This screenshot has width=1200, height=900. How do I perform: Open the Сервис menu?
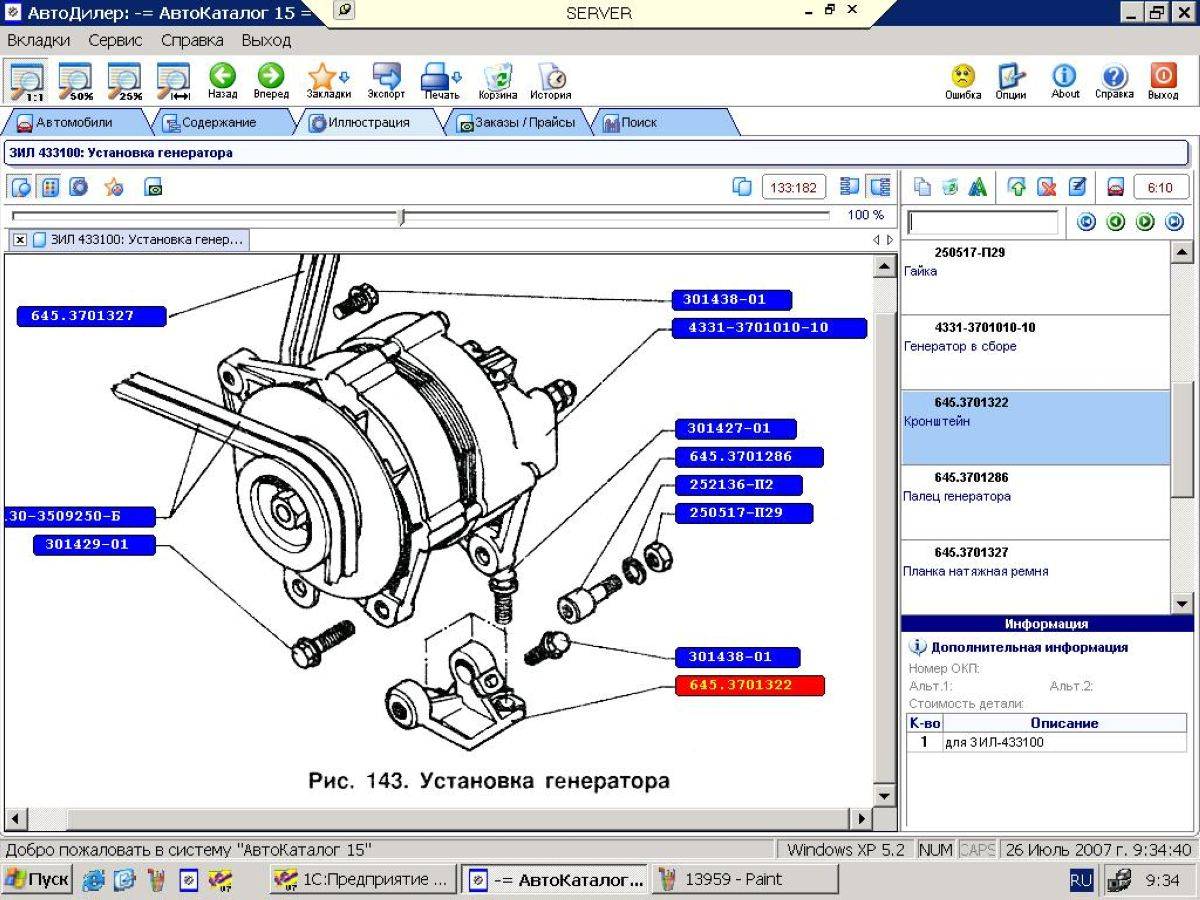[x=115, y=41]
